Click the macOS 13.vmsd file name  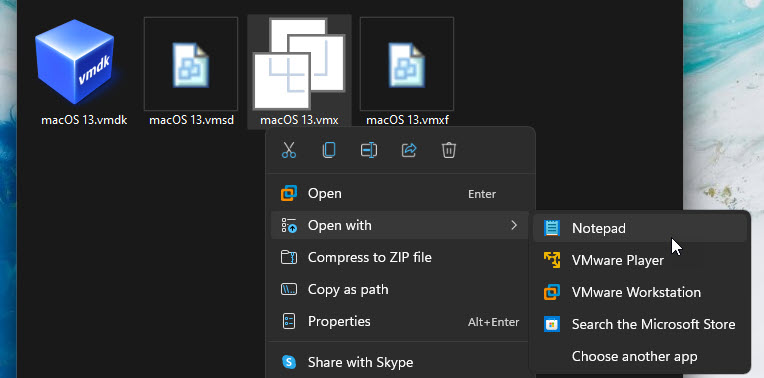(191, 120)
